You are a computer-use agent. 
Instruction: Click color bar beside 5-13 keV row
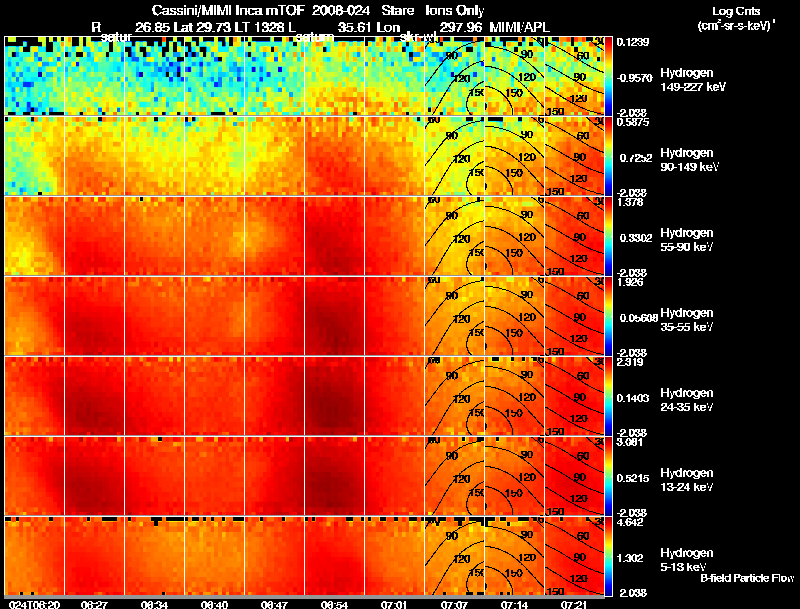(x=608, y=556)
